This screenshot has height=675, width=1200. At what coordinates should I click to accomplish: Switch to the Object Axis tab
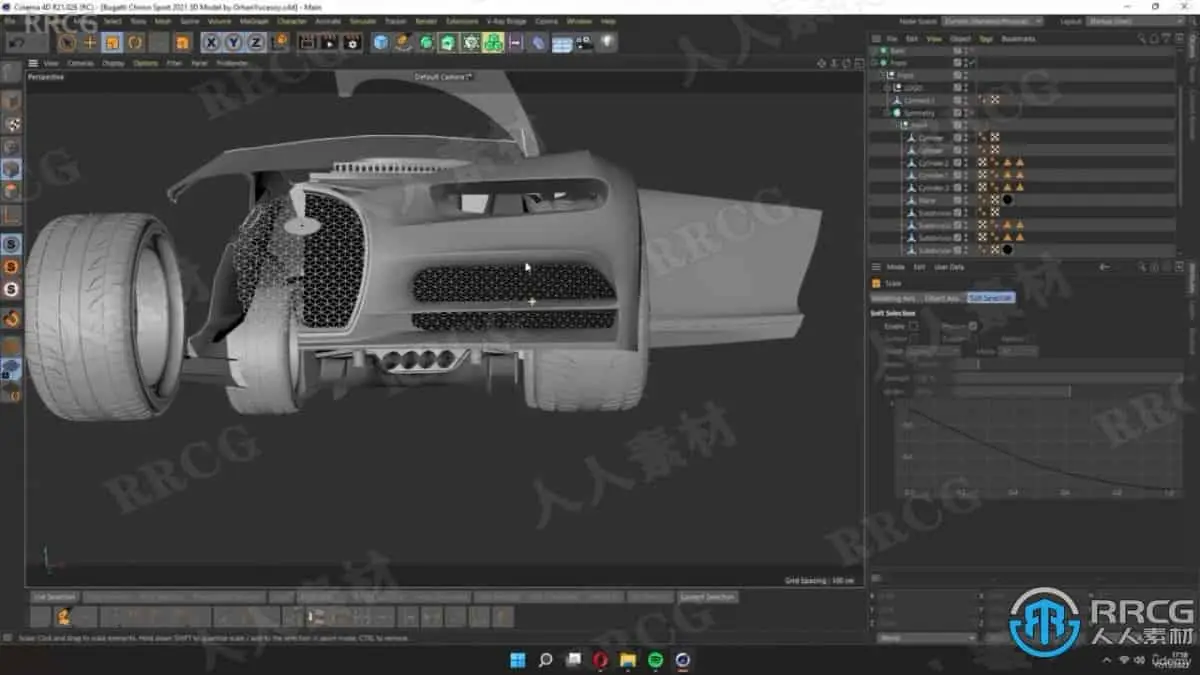[x=942, y=298]
